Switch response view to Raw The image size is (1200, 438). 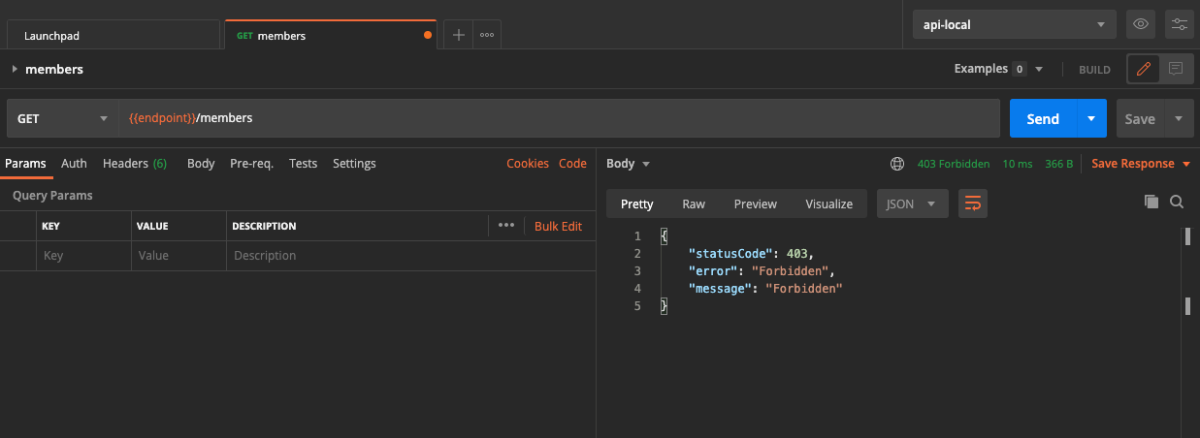coord(693,203)
